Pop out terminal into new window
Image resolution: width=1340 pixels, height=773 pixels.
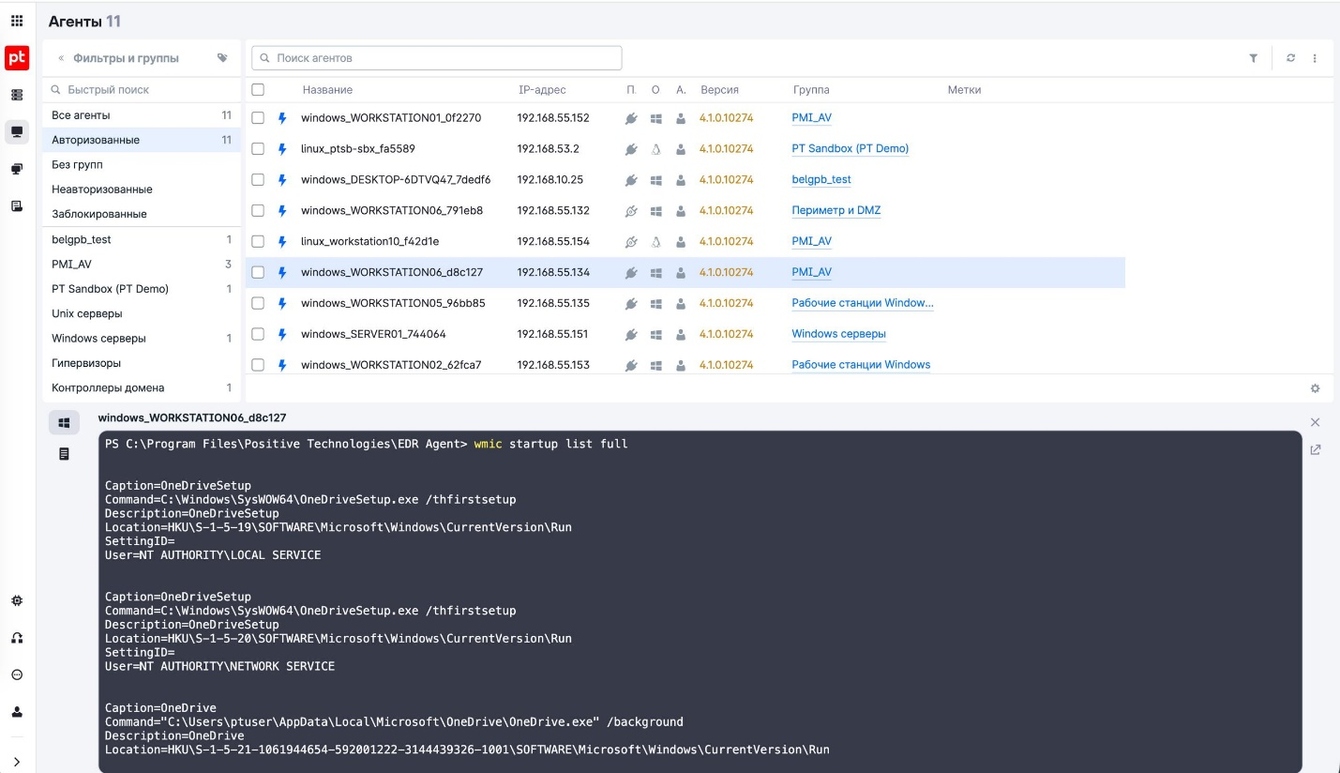1315,450
